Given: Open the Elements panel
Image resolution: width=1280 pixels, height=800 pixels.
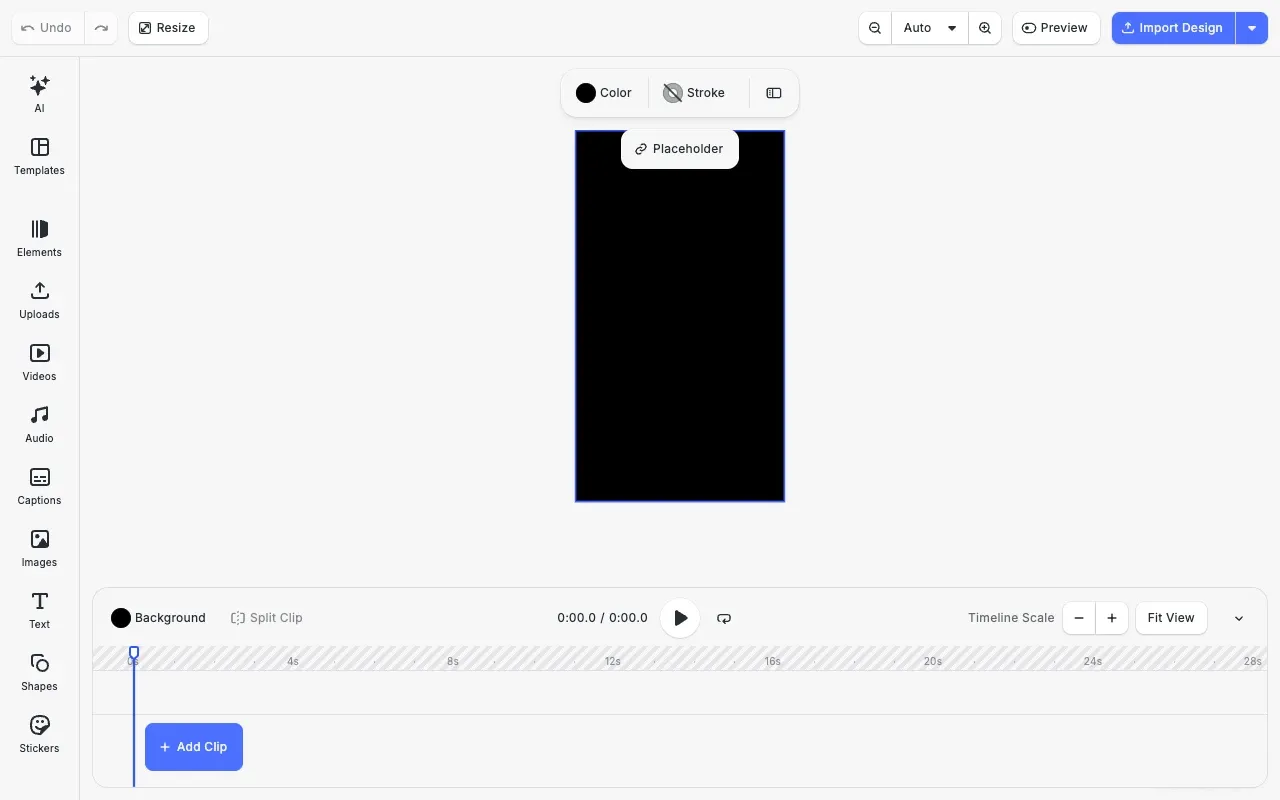Looking at the screenshot, I should (x=39, y=237).
